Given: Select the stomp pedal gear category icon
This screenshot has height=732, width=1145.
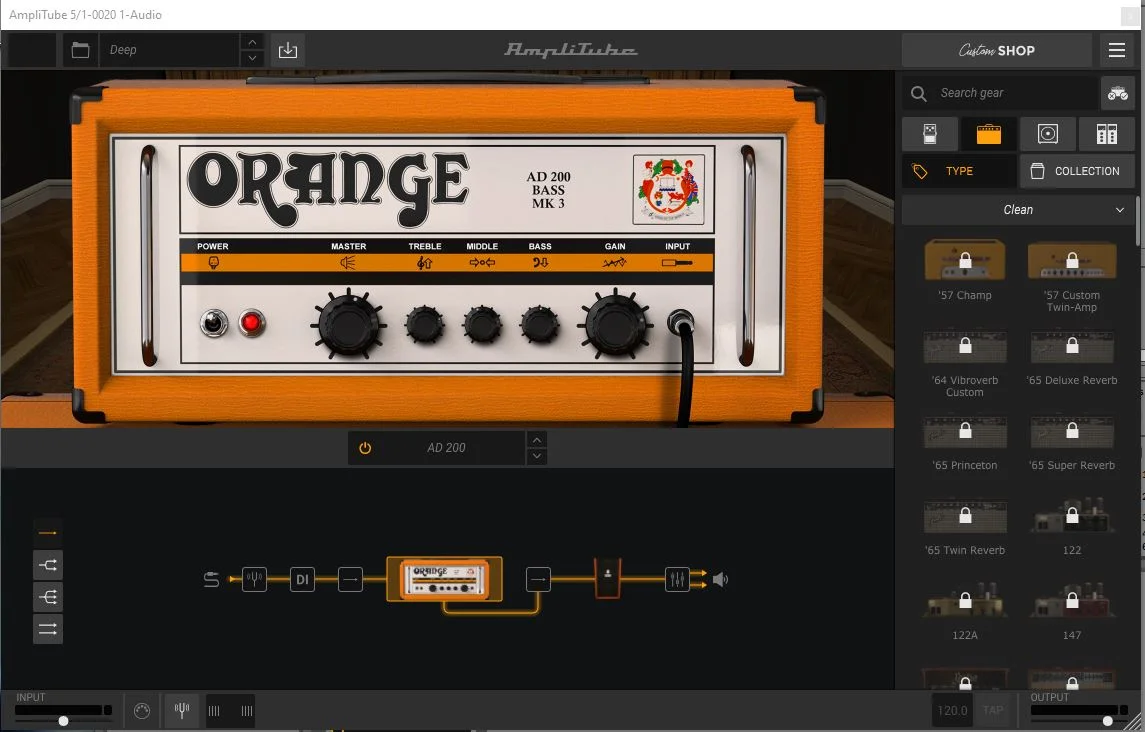Looking at the screenshot, I should point(930,134).
